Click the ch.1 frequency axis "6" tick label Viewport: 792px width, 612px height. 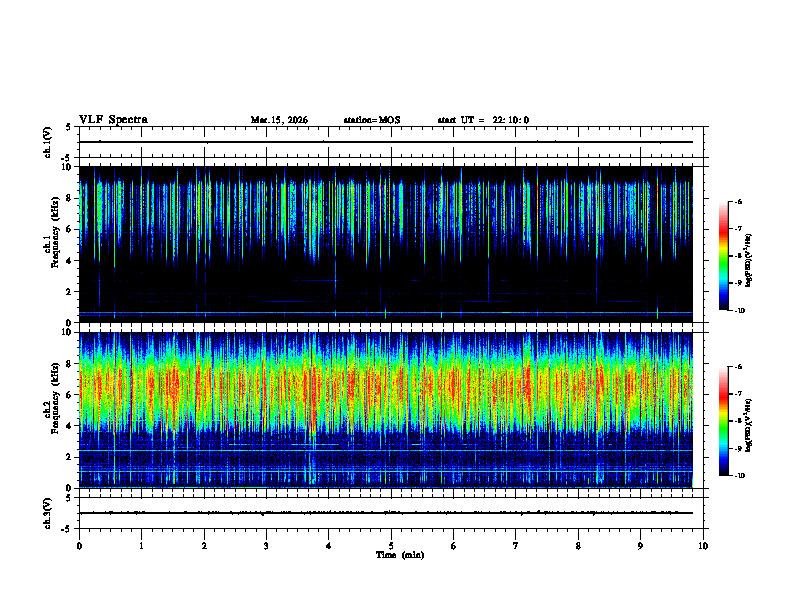69,229
